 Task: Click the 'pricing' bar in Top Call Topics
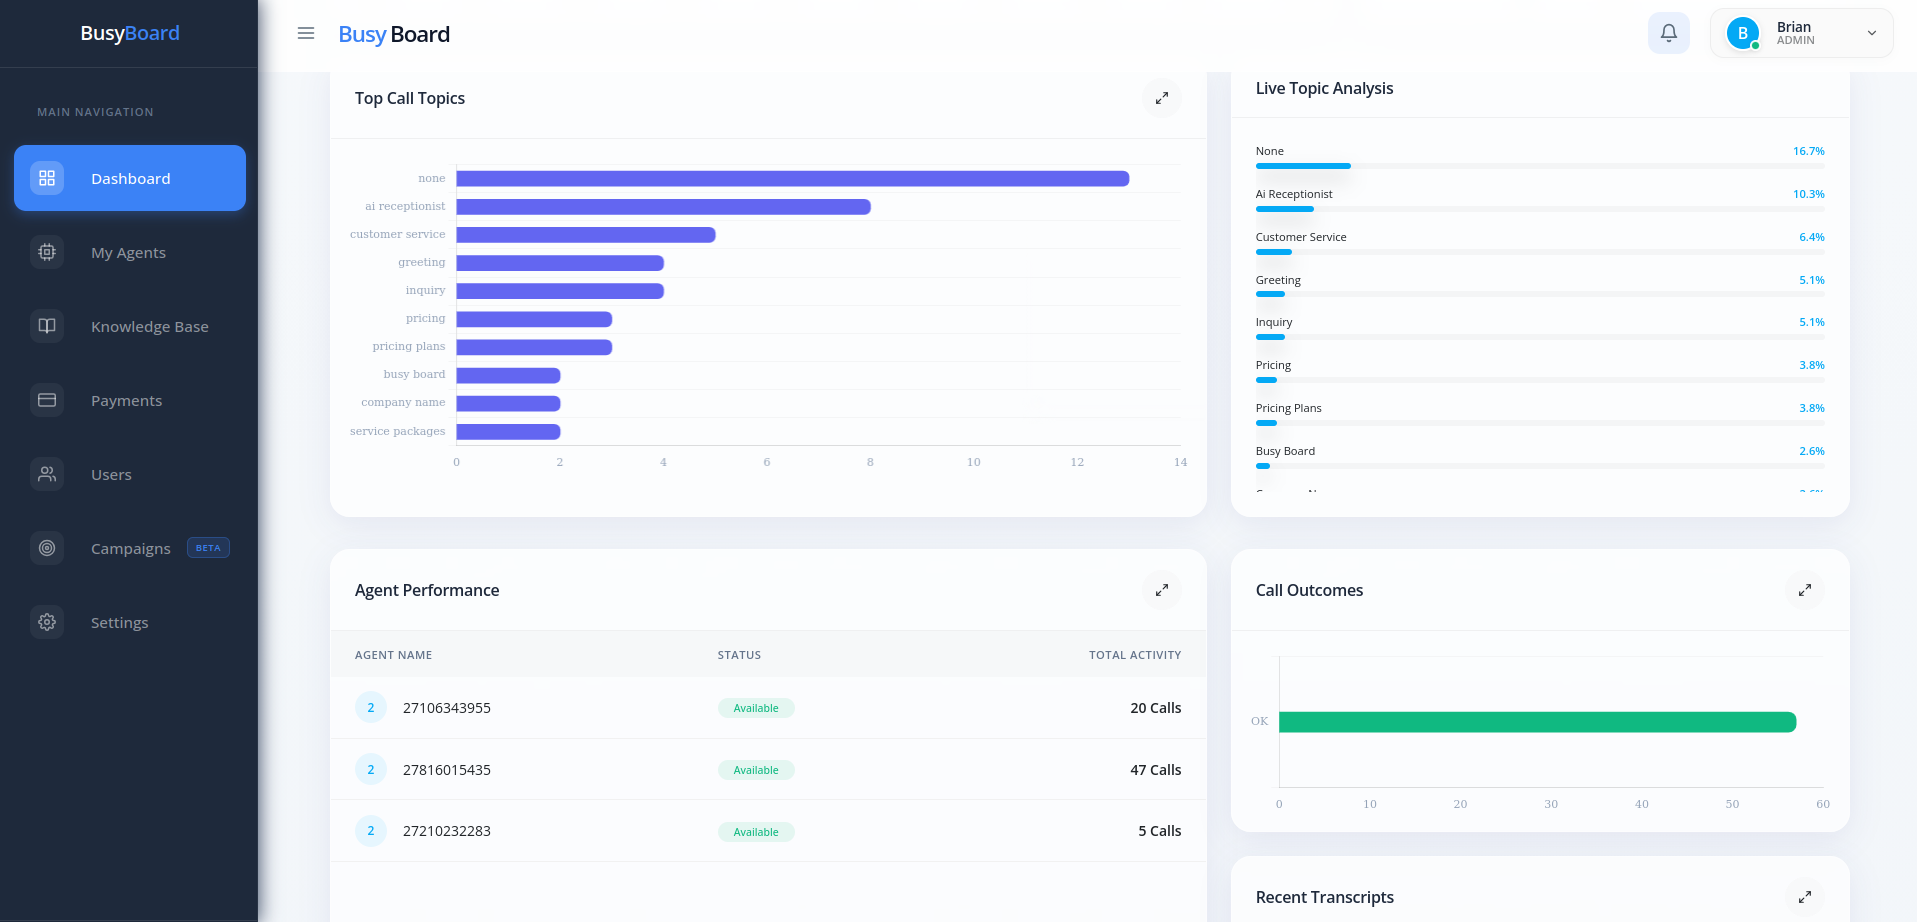(535, 319)
